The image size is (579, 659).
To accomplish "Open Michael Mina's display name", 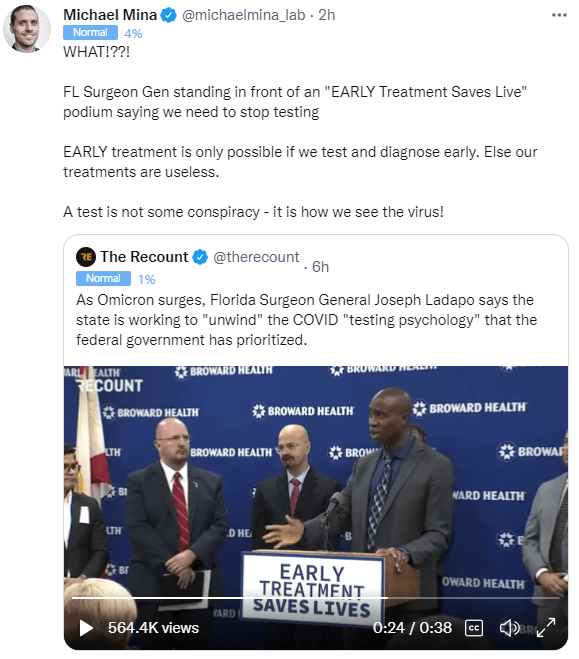I will click(110, 15).
